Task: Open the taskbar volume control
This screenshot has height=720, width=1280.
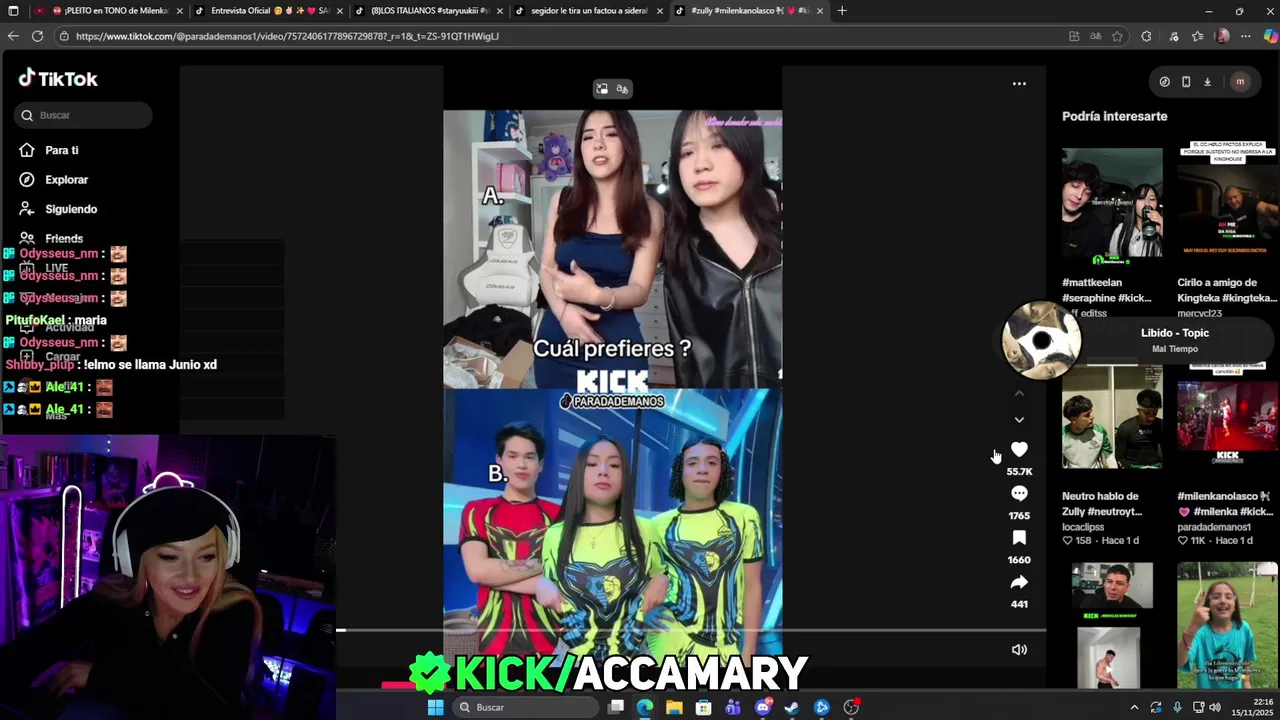Action: [1215, 707]
